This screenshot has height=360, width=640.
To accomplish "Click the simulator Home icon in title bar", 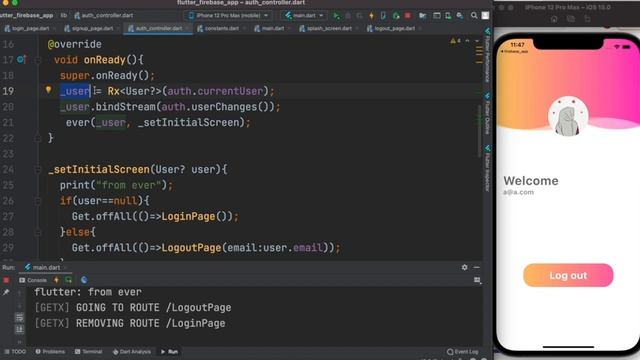I will 554,19.
